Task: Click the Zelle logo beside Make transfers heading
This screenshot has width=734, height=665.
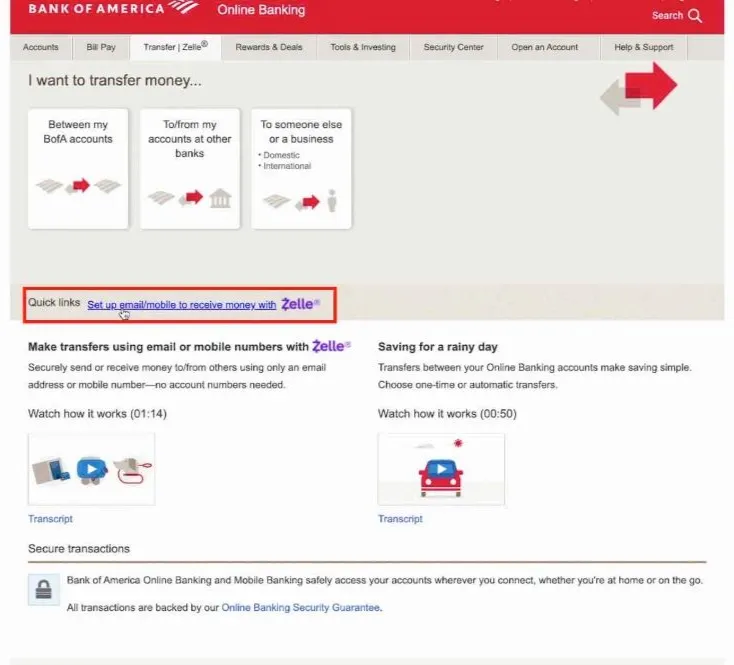Action: 331,346
